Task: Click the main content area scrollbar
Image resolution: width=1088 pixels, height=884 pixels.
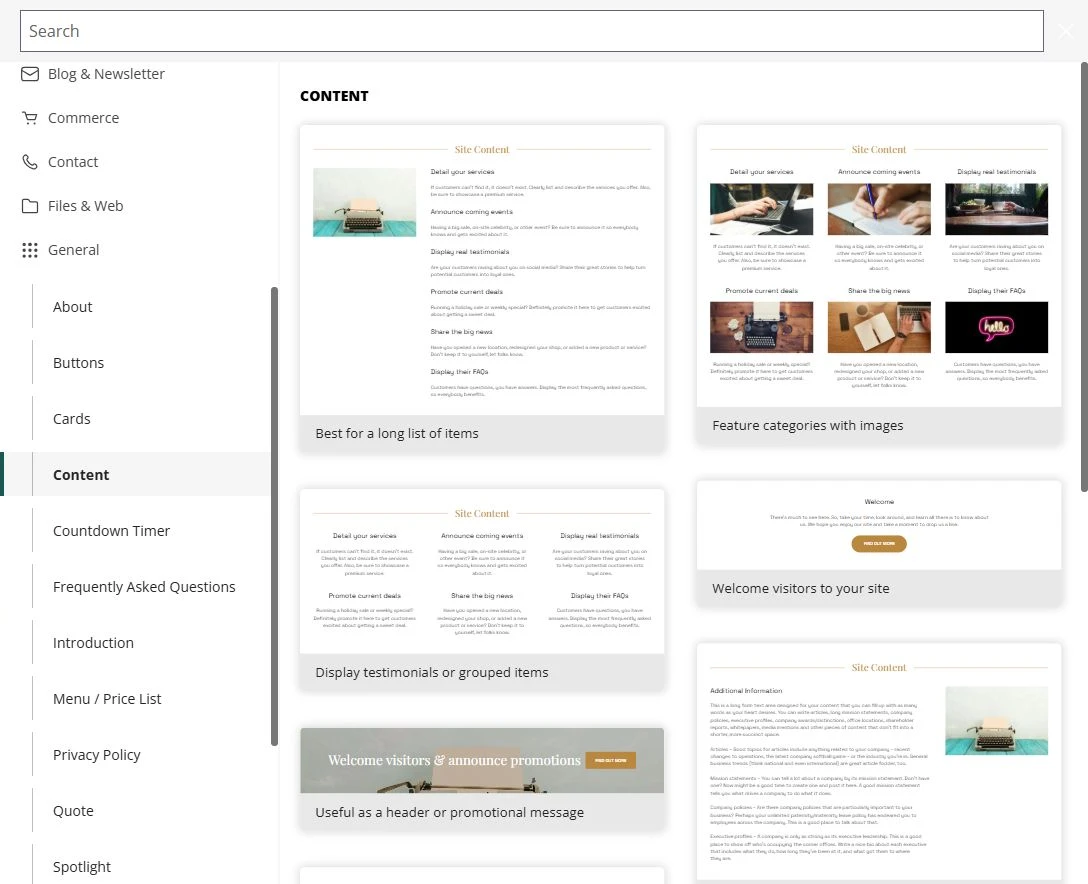Action: coord(1085,278)
